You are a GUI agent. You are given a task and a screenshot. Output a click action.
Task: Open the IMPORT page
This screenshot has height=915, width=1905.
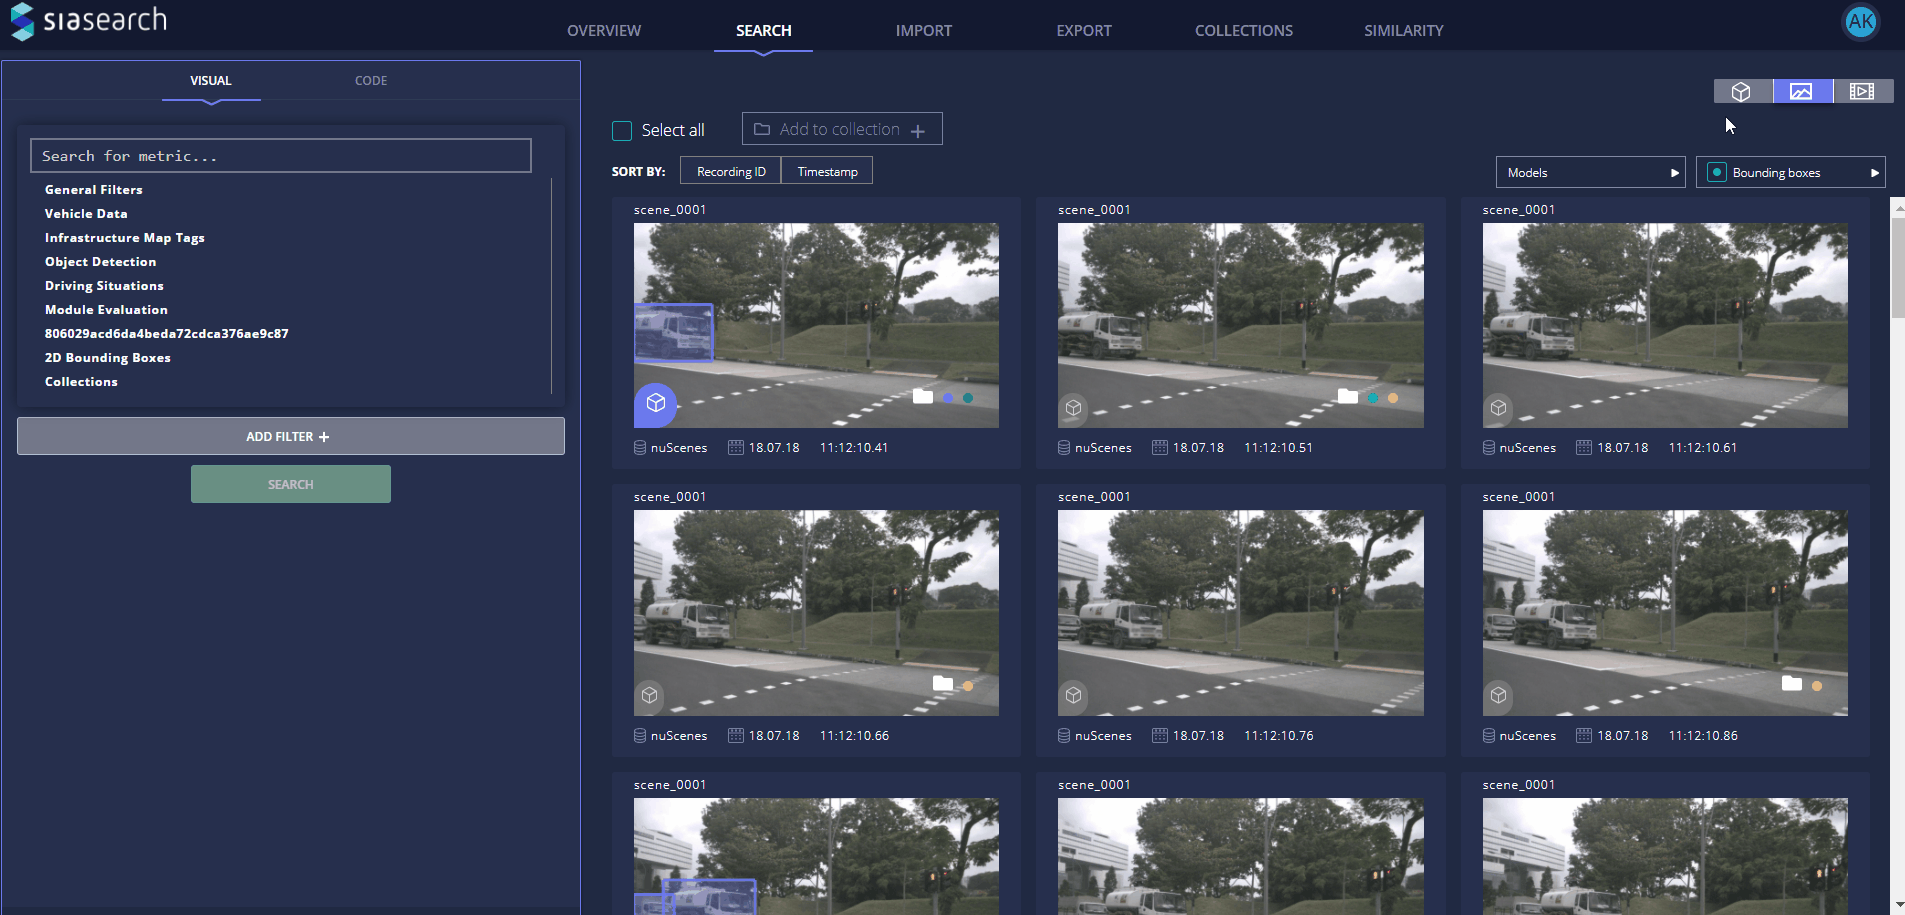pos(924,31)
